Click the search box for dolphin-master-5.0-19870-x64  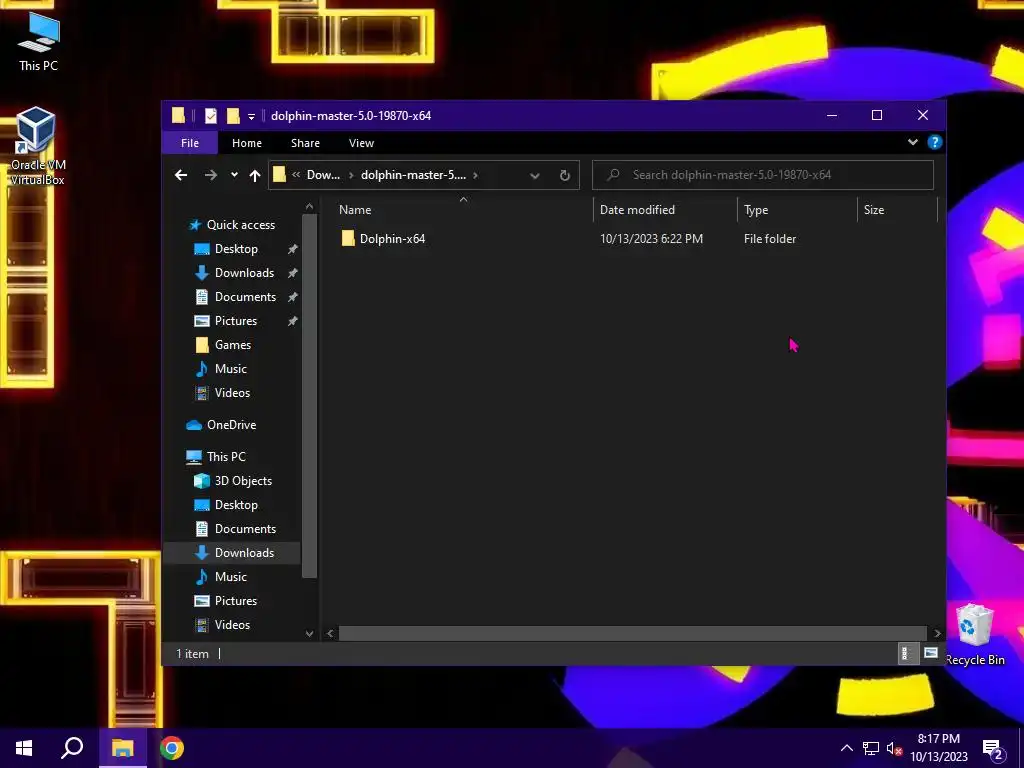tap(763, 175)
